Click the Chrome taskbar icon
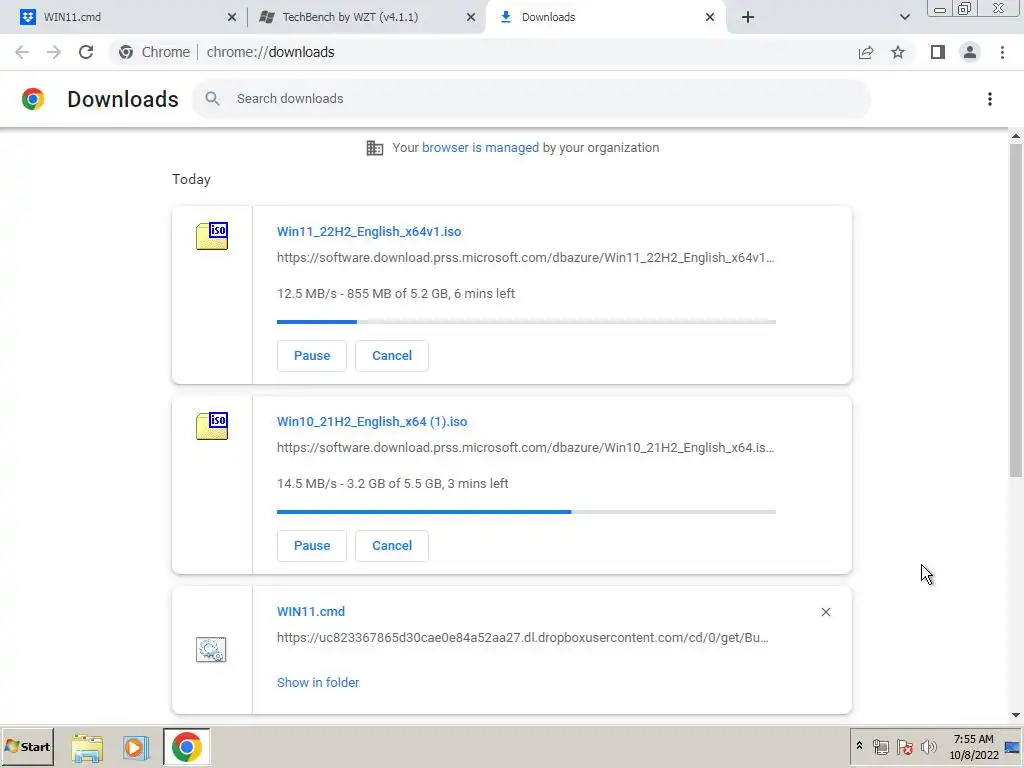The width and height of the screenshot is (1024, 768). click(187, 747)
